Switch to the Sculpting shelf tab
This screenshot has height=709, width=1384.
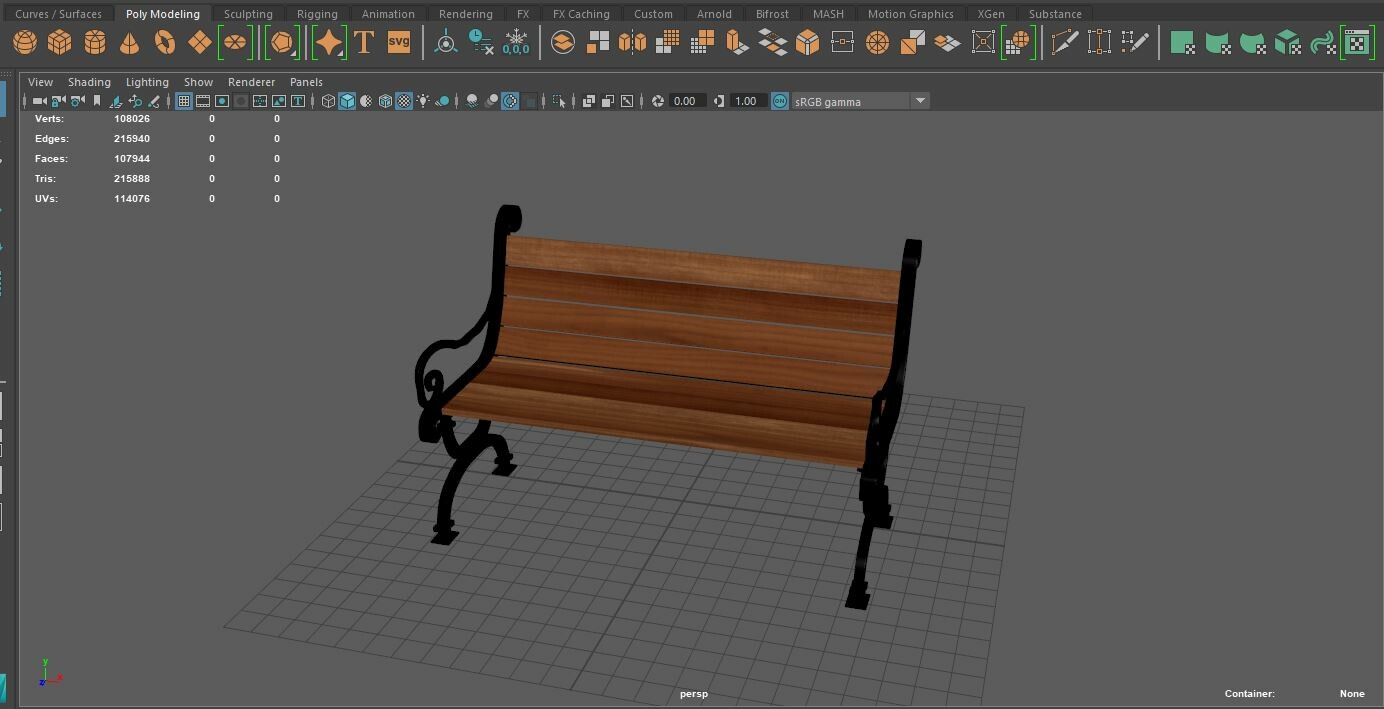pyautogui.click(x=248, y=13)
